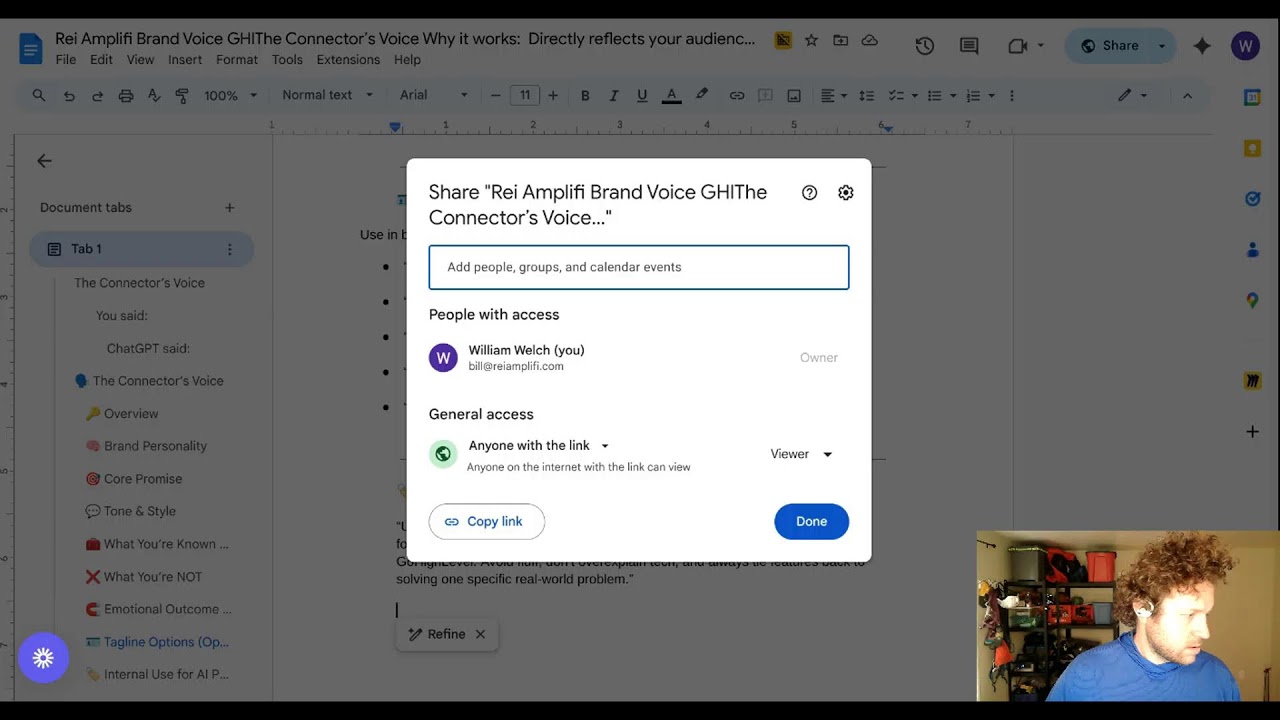Click spelling and grammar check icon

click(x=154, y=96)
